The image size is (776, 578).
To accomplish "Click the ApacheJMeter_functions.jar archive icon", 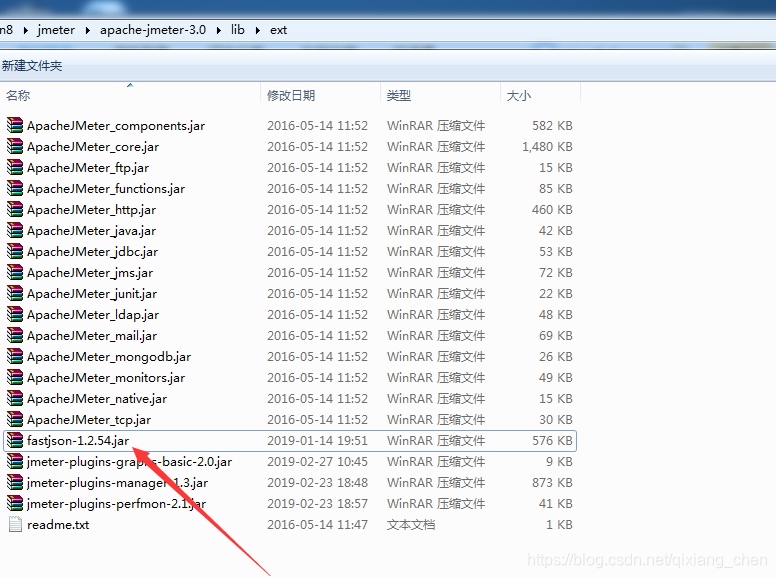I will point(15,189).
